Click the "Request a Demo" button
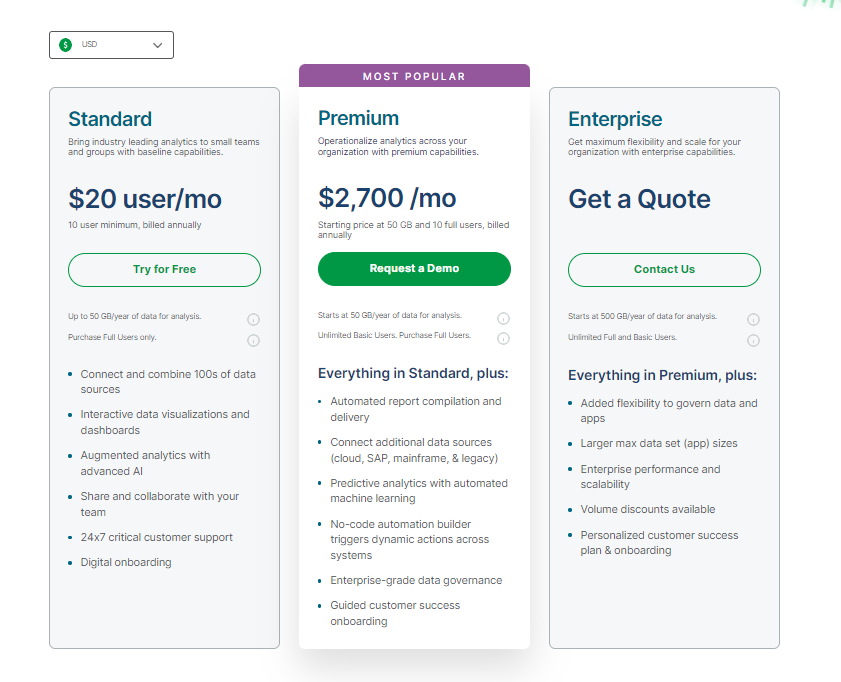 (414, 269)
